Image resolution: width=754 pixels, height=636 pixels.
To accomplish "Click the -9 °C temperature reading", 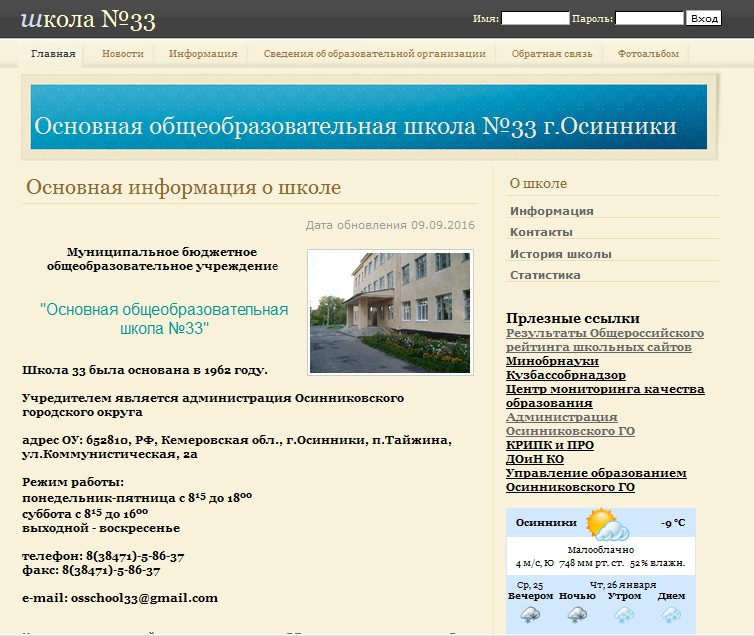I will click(673, 523).
